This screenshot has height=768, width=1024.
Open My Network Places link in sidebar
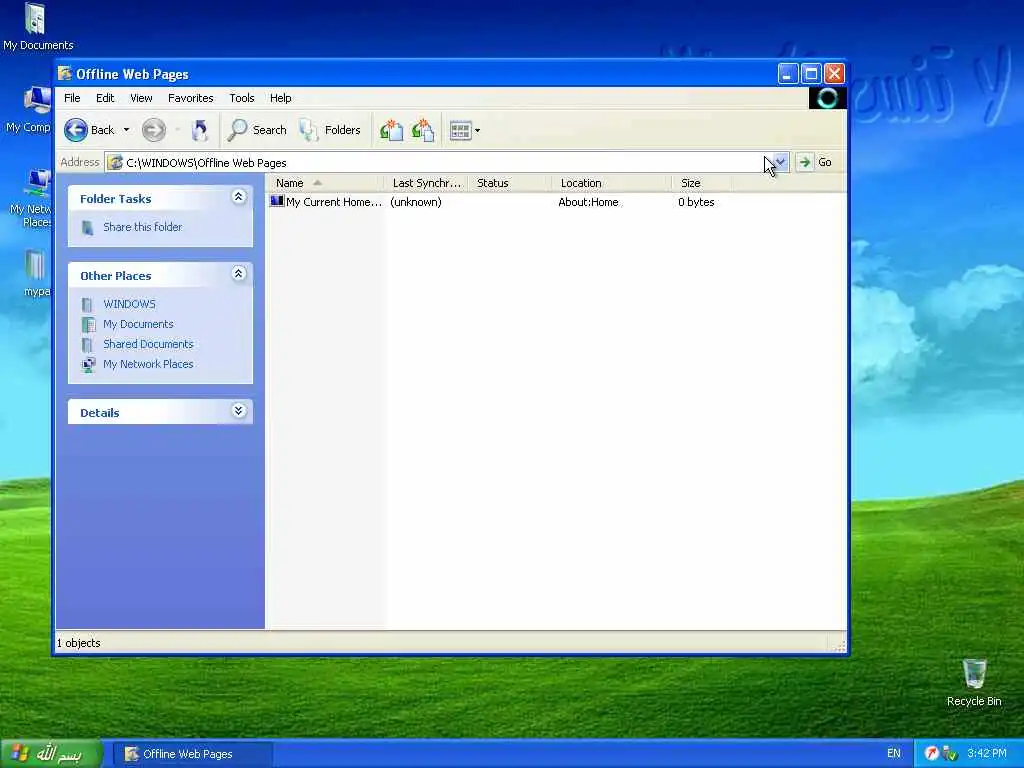coord(148,364)
